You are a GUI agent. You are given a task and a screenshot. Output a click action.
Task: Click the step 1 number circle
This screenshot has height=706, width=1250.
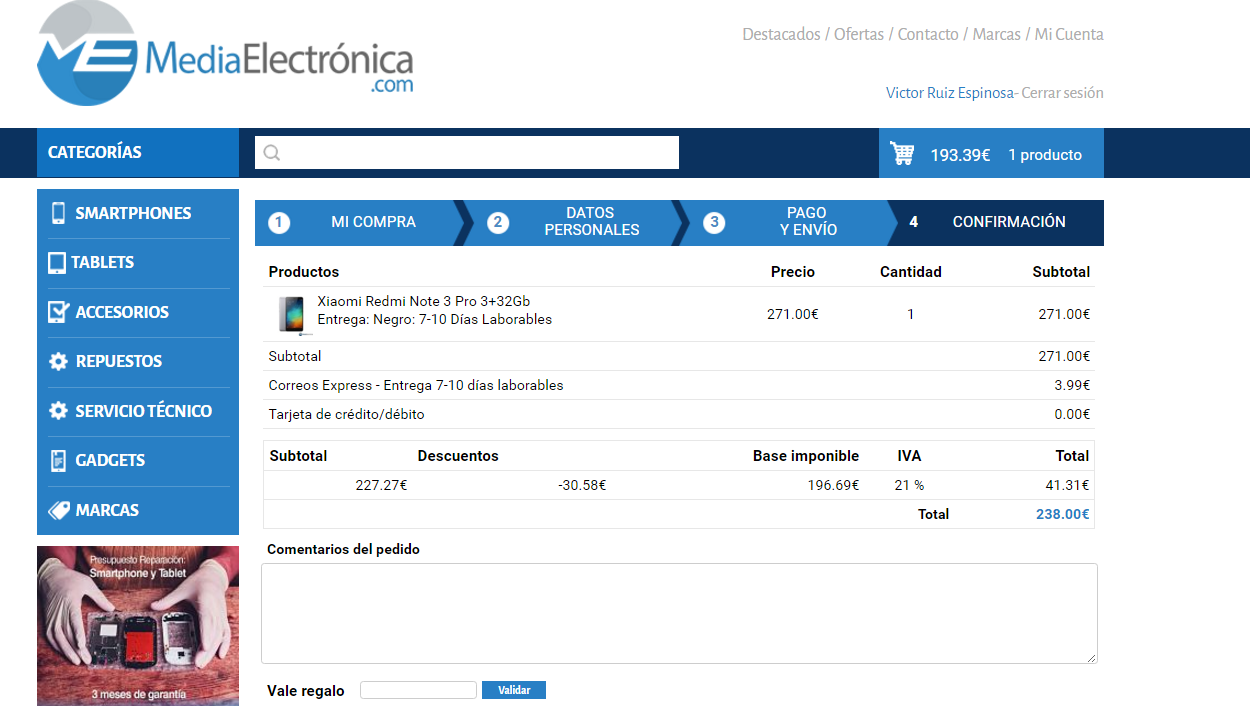click(x=279, y=222)
